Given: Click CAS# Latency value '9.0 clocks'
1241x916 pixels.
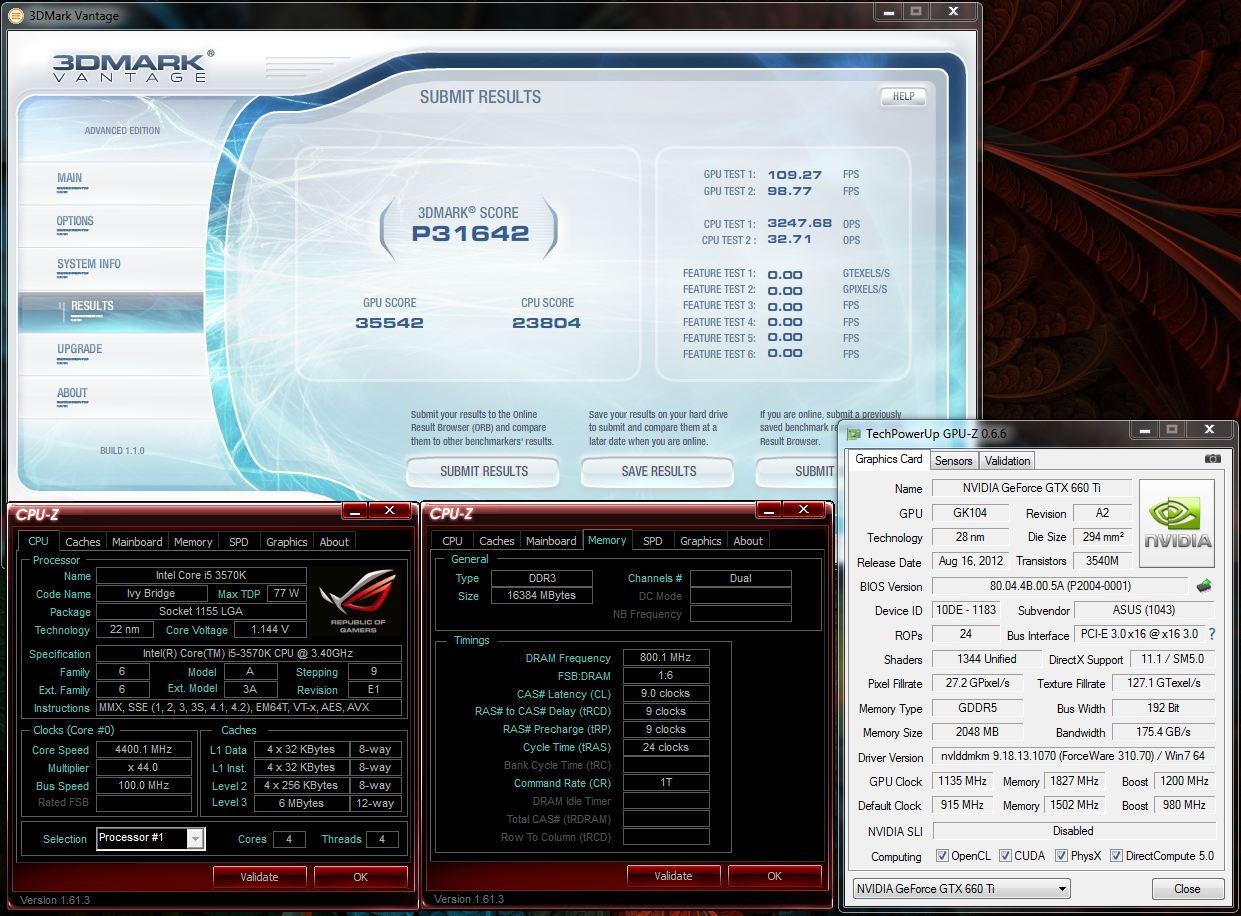Looking at the screenshot, I should 666,694.
